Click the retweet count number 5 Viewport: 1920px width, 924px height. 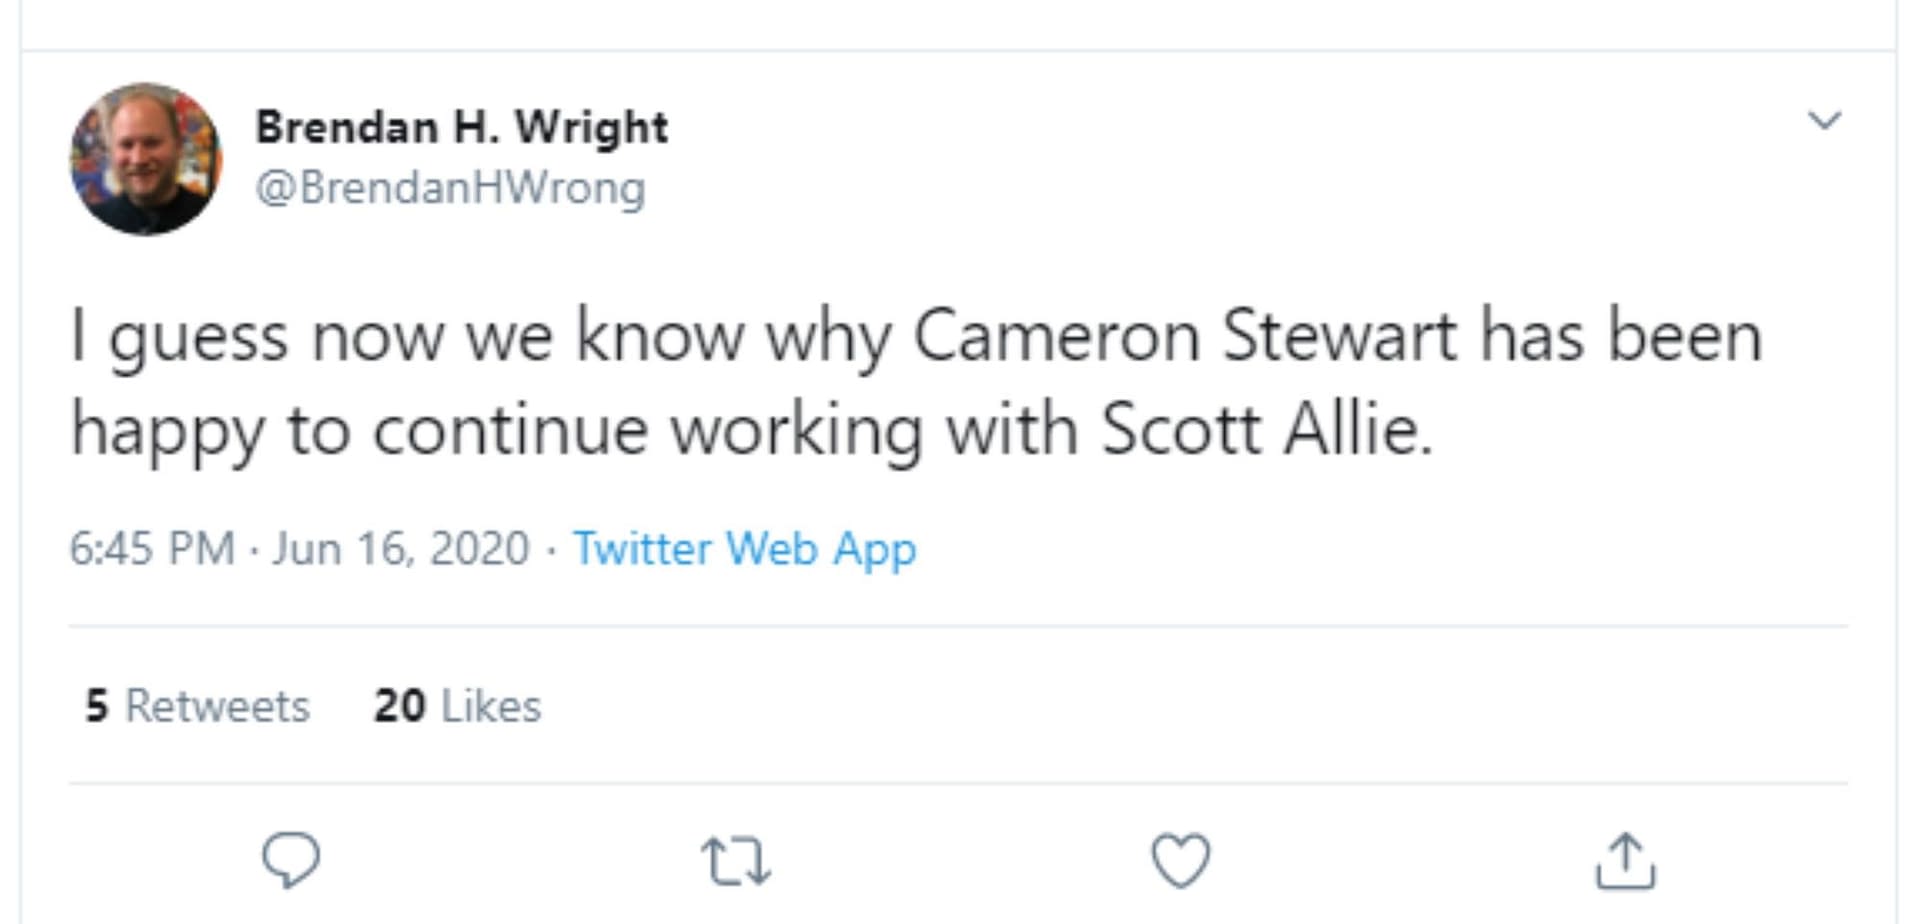coord(96,706)
